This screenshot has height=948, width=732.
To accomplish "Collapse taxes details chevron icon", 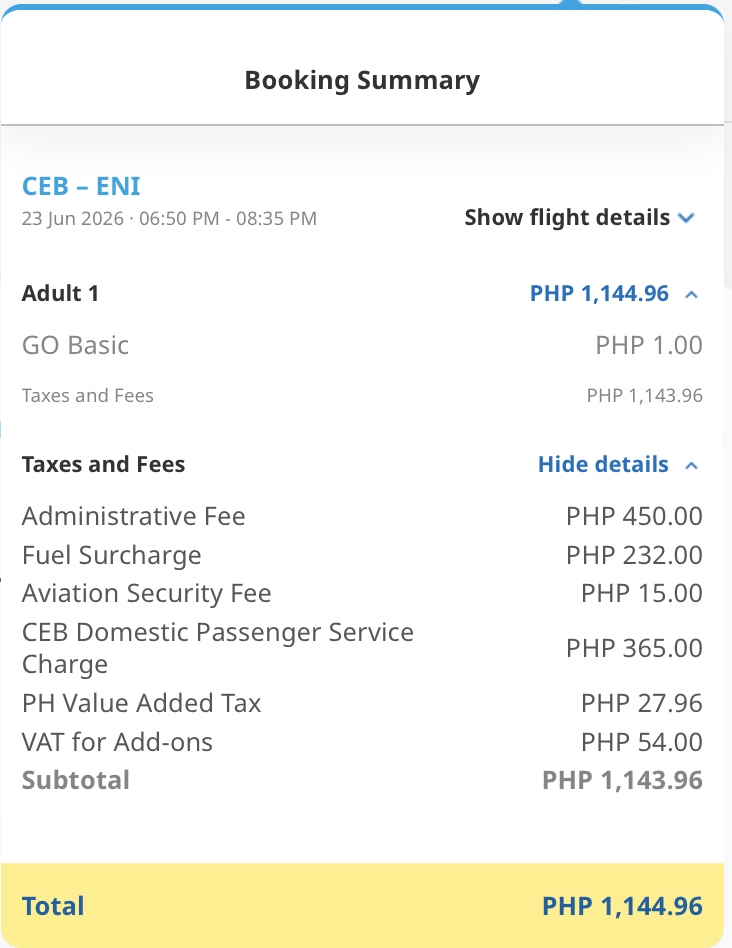I will point(692,466).
